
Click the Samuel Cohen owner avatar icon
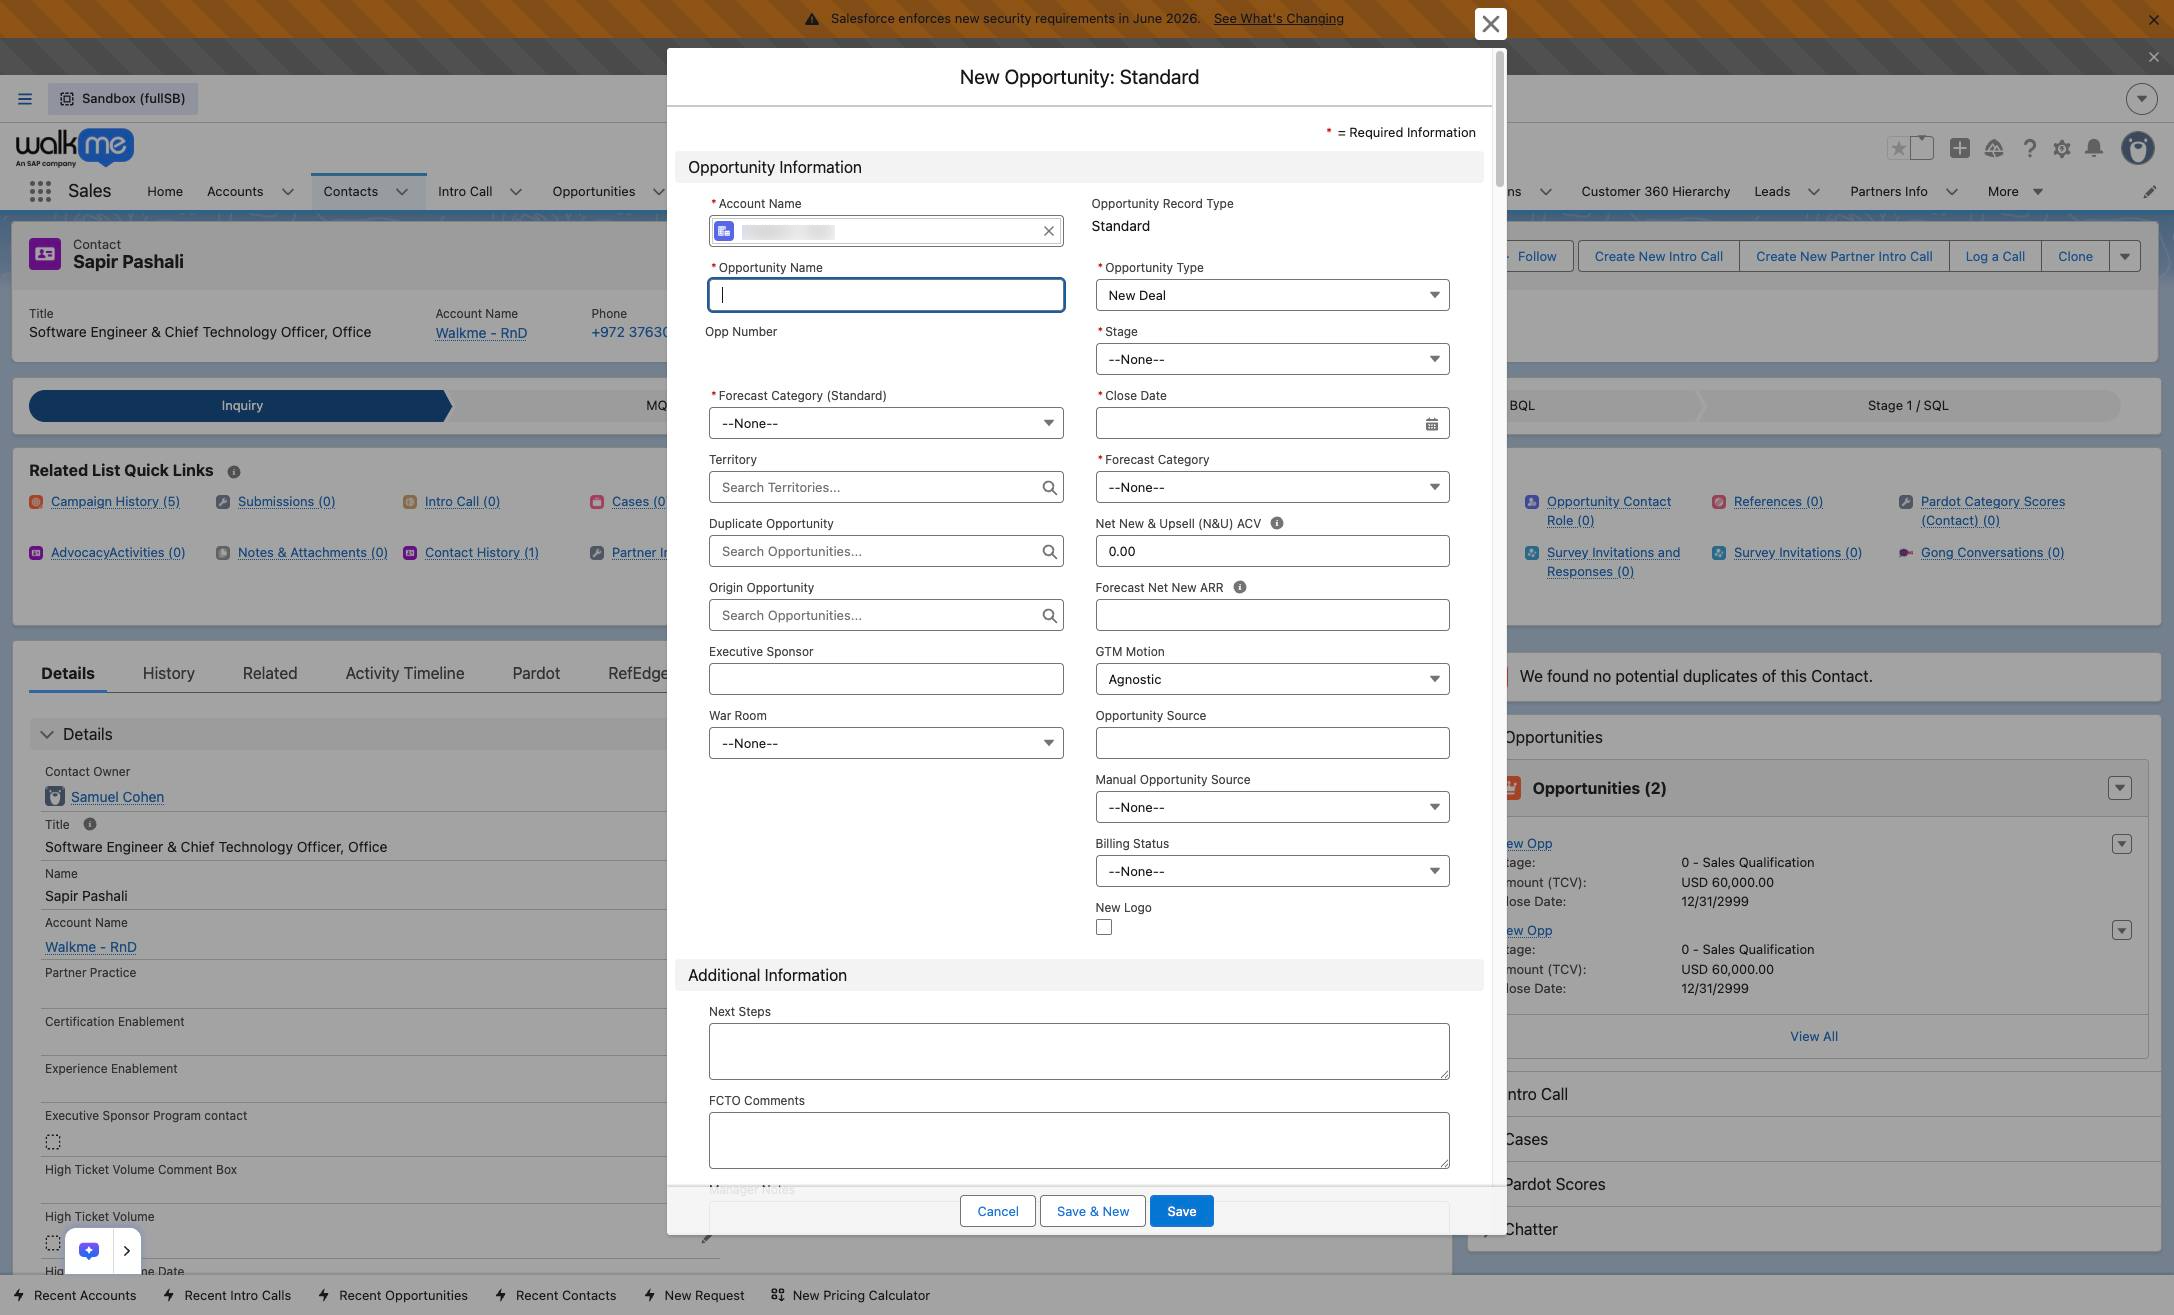[55, 796]
